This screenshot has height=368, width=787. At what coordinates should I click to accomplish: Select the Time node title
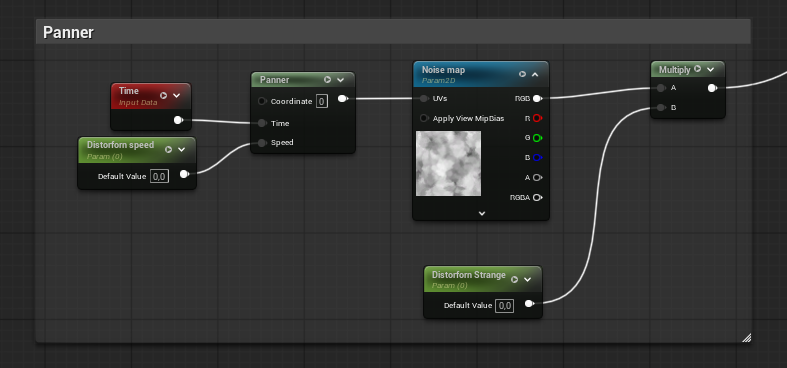[x=128, y=91]
